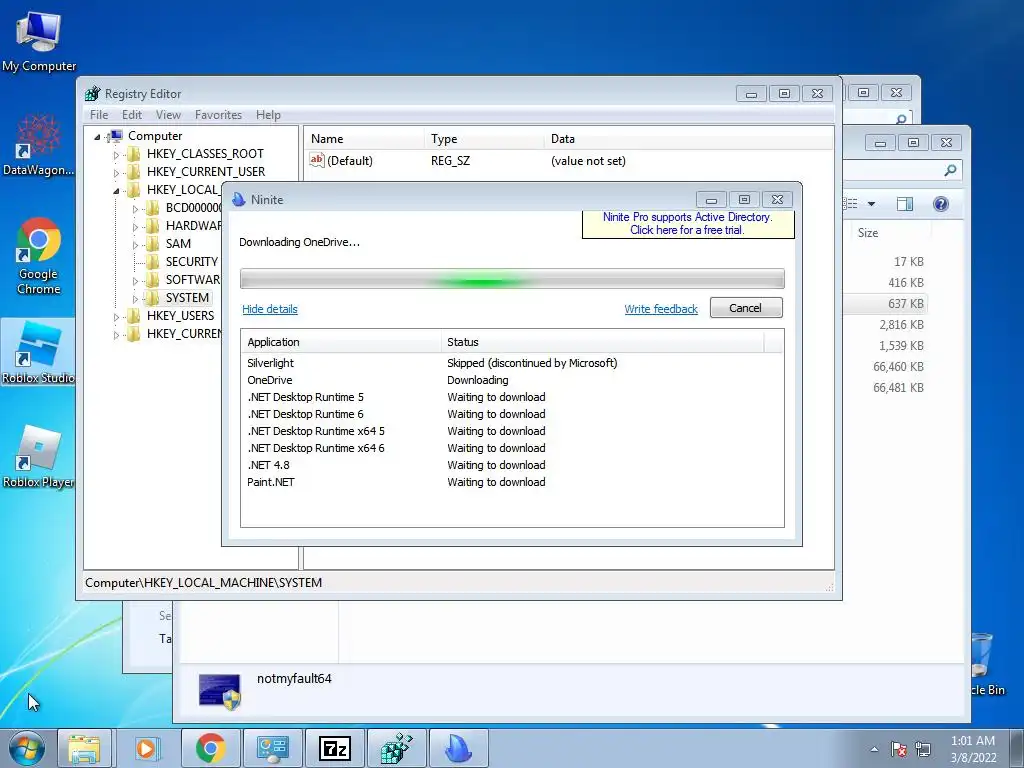Select the notmyfault64 file thumbnail
The width and height of the screenshot is (1024, 768).
[219, 691]
